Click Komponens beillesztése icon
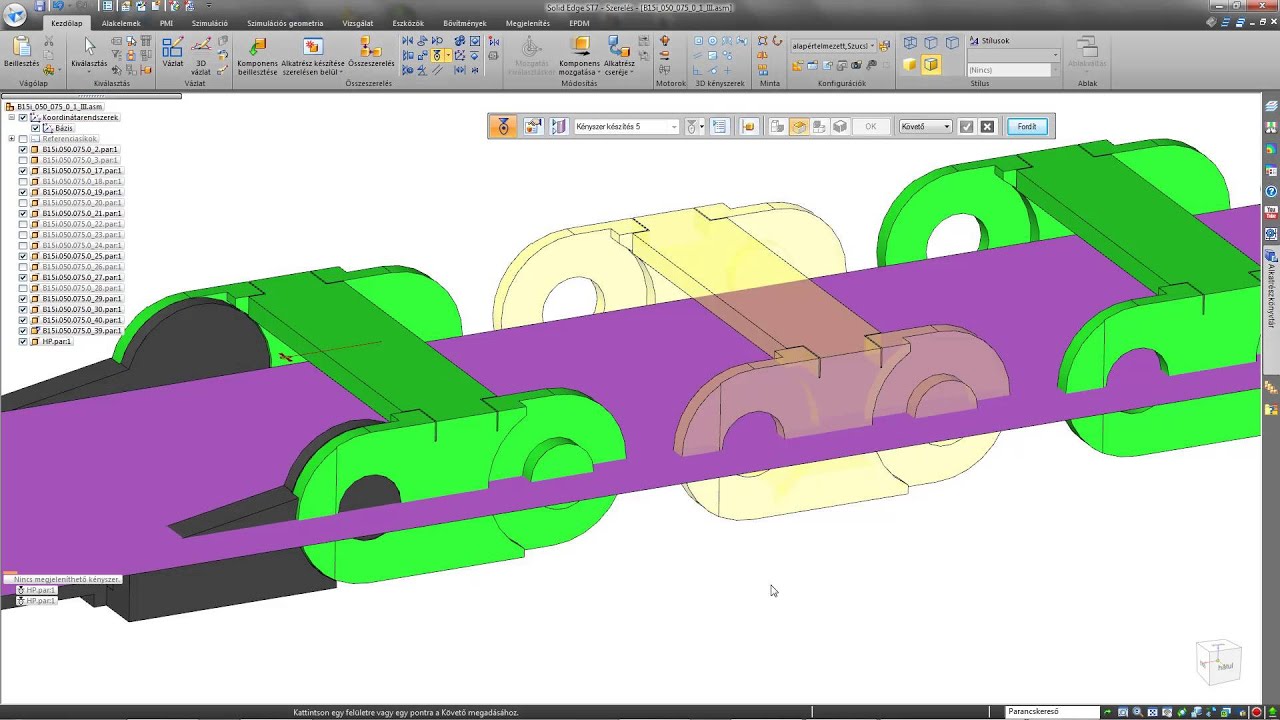 click(x=257, y=47)
